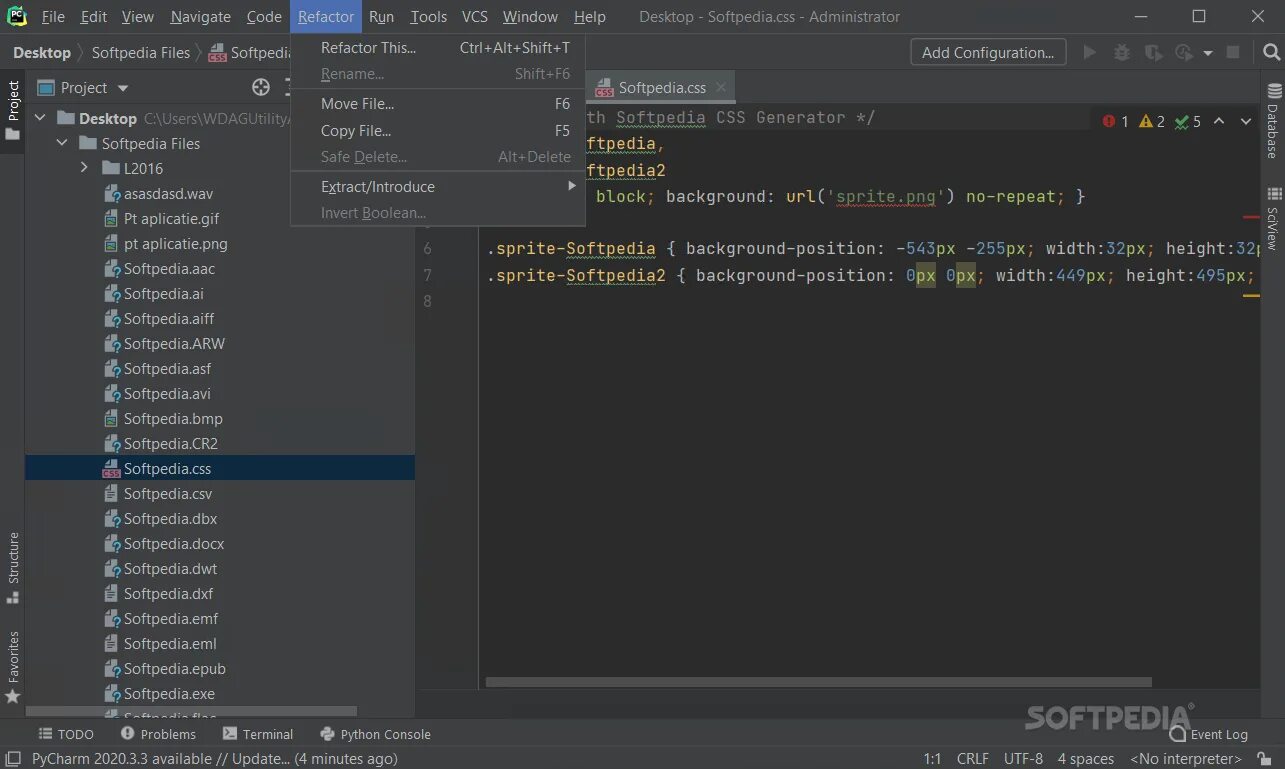Go to next highlighted problem arrow

[x=1246, y=121]
